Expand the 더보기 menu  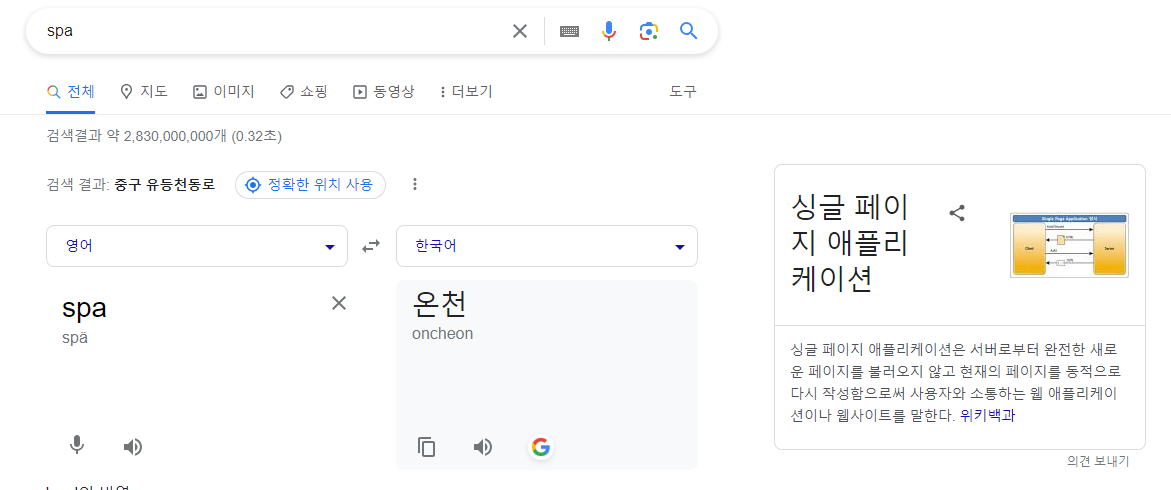click(466, 92)
